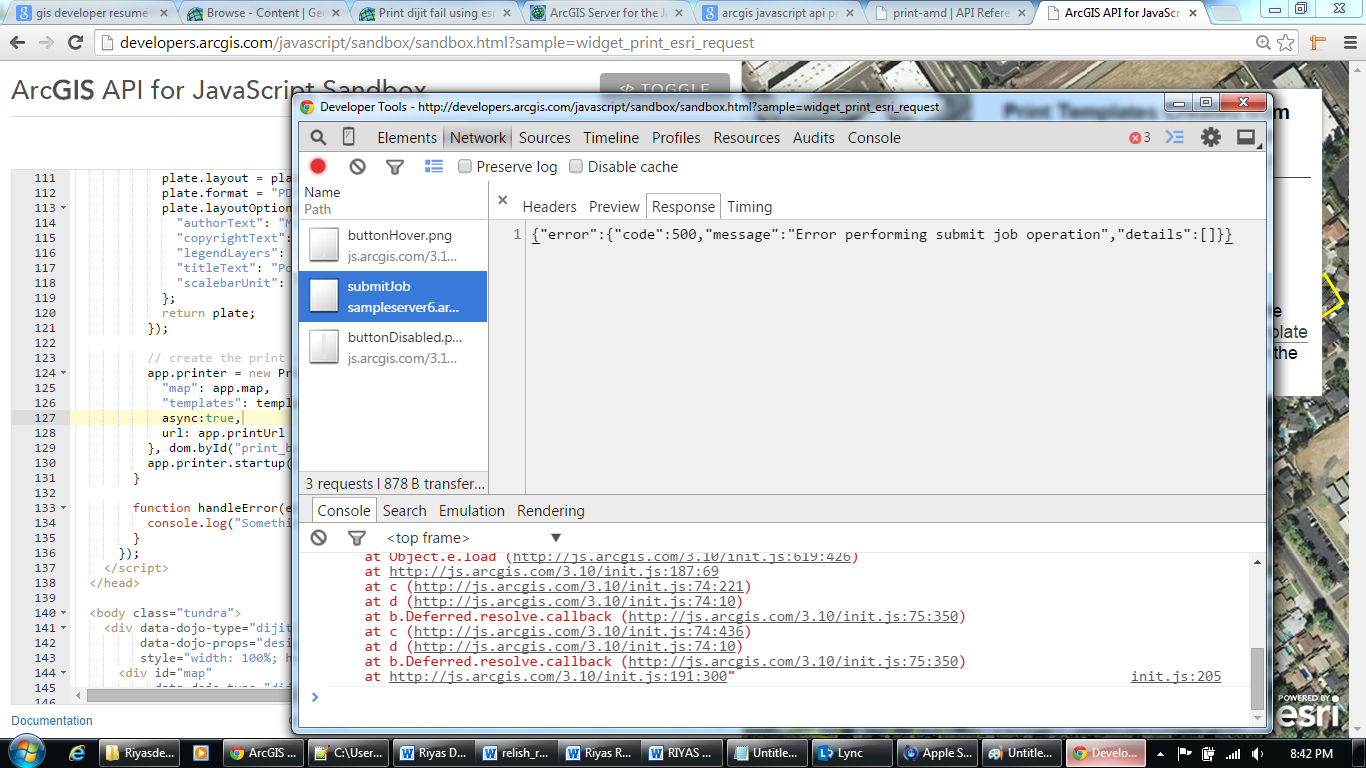Click the browser forward arrow
This screenshot has height=768, width=1366.
click(x=46, y=43)
